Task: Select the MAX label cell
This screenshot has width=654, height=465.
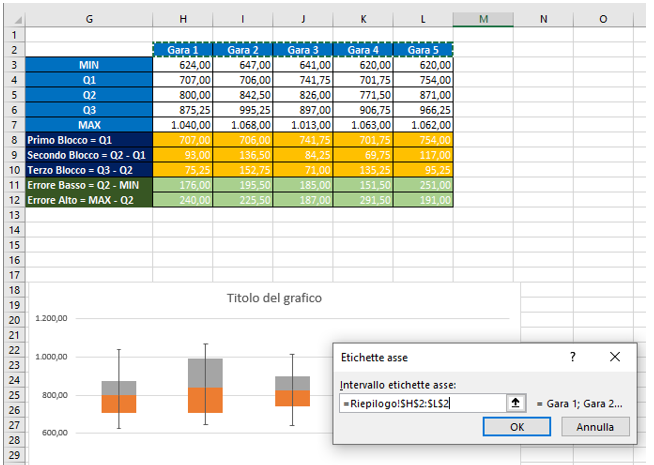Action: pyautogui.click(x=90, y=125)
